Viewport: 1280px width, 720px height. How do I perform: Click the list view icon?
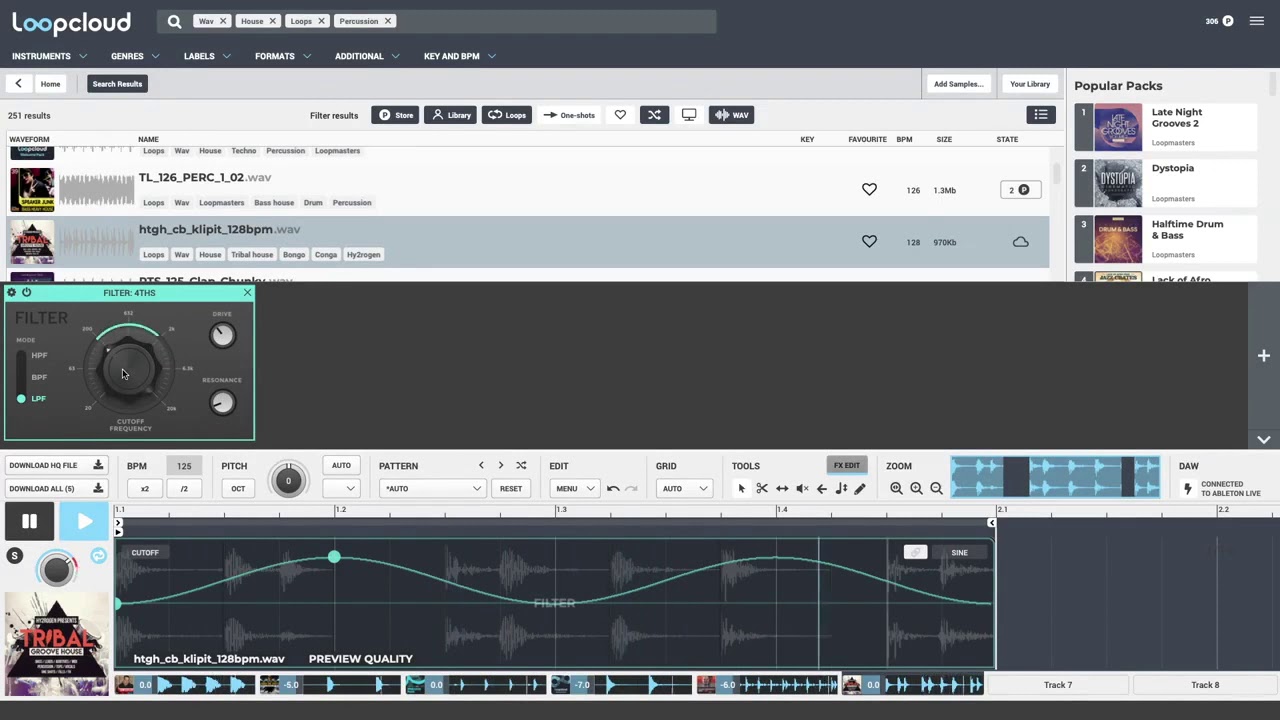pyautogui.click(x=1041, y=115)
